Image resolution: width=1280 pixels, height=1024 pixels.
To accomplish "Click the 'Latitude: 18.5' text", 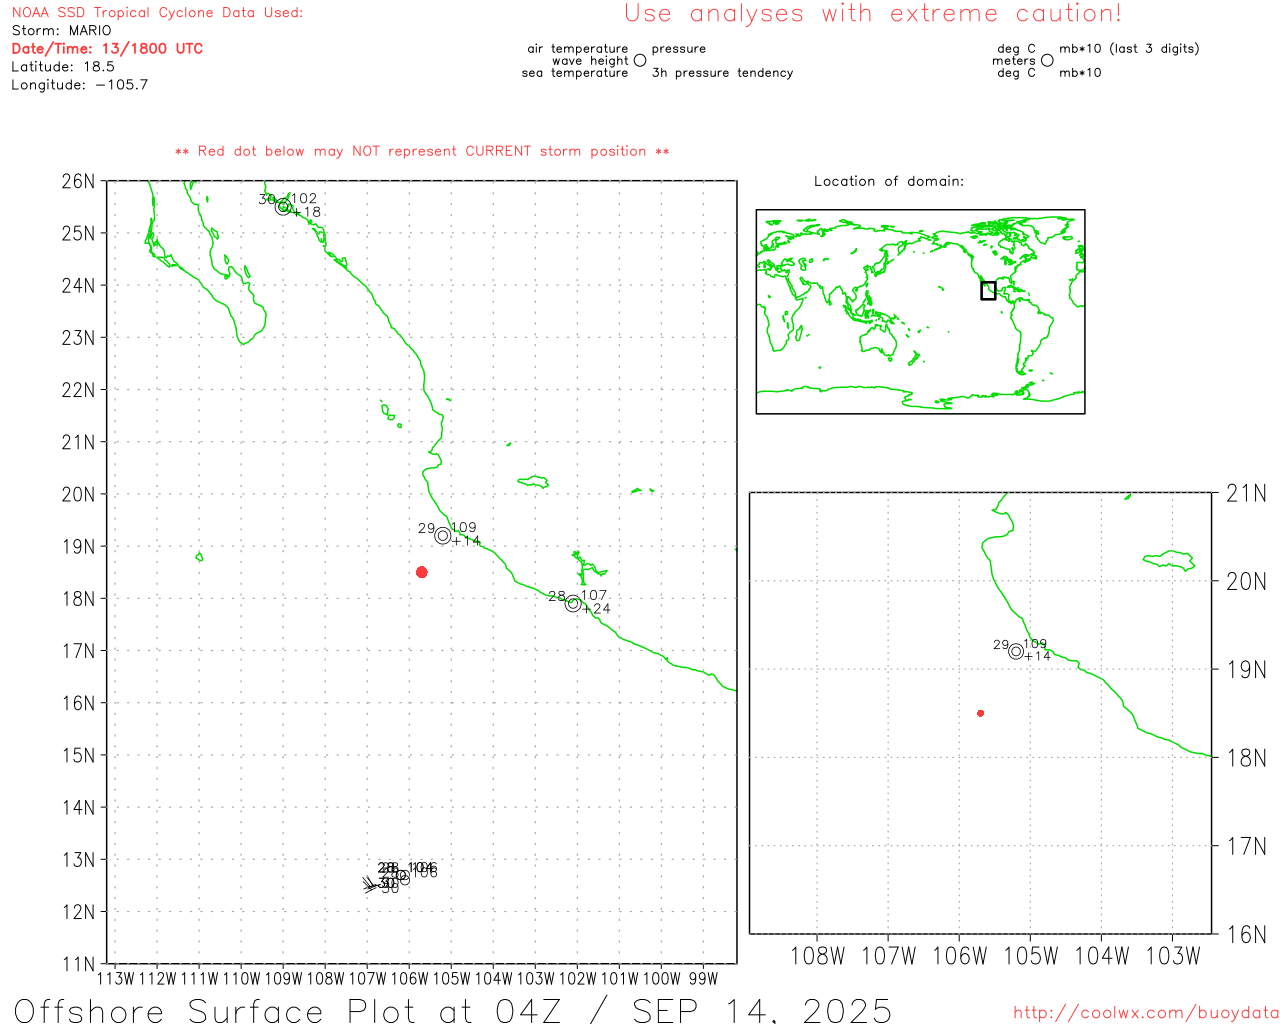I will click(63, 66).
